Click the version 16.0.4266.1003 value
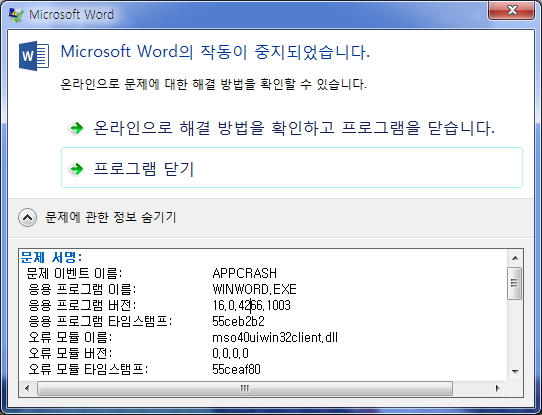 tap(251, 305)
